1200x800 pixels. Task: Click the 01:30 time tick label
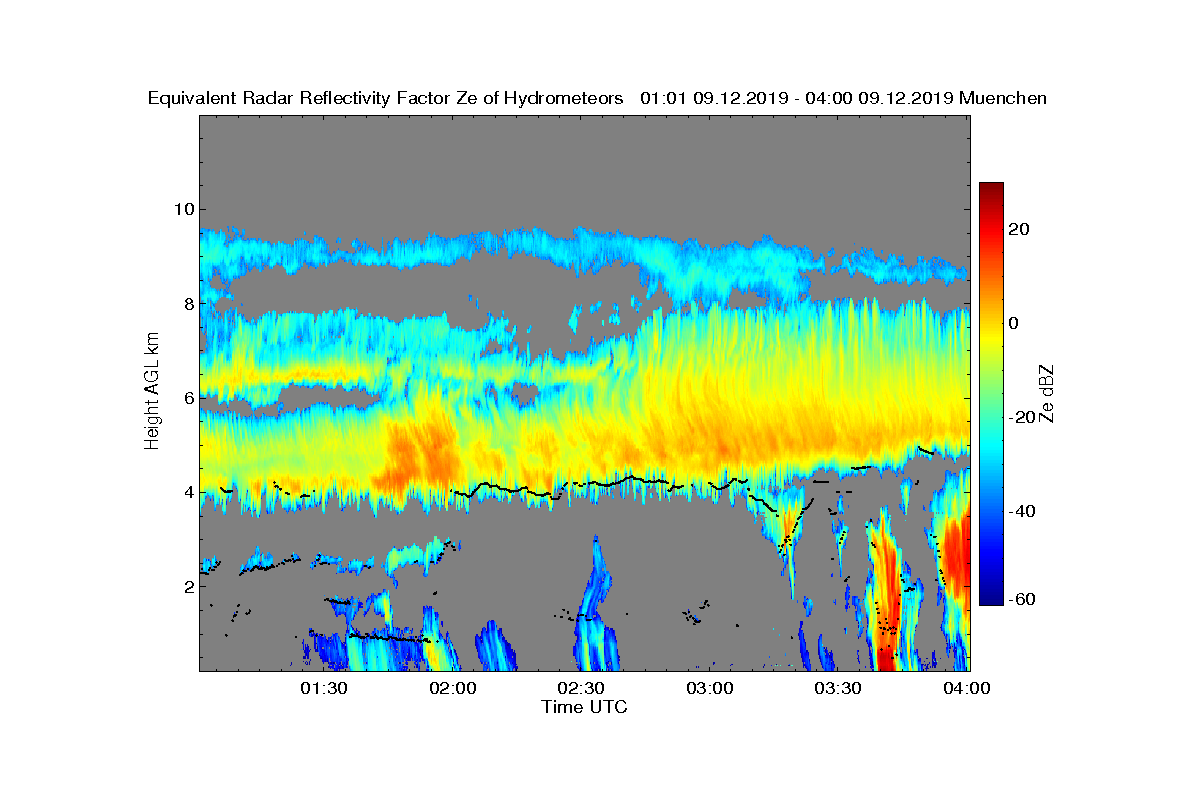pyautogui.click(x=327, y=688)
